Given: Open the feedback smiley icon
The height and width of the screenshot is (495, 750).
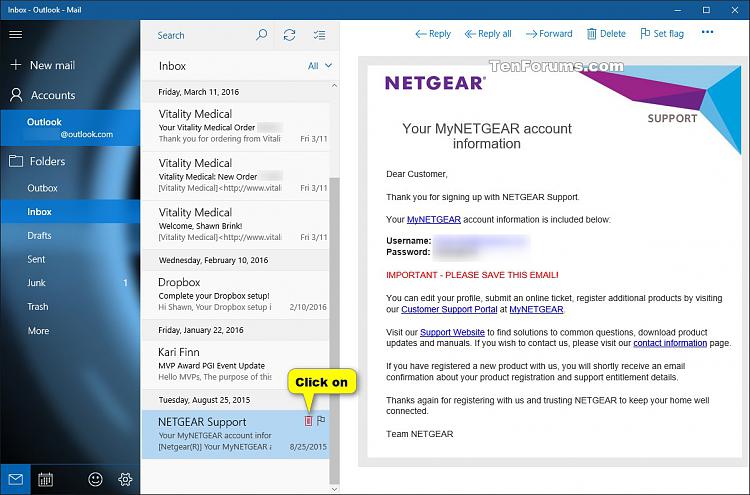Looking at the screenshot, I should [x=95, y=479].
